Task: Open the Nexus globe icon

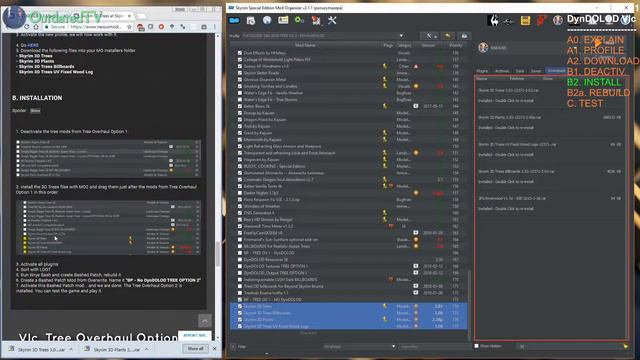Action: [x=267, y=20]
